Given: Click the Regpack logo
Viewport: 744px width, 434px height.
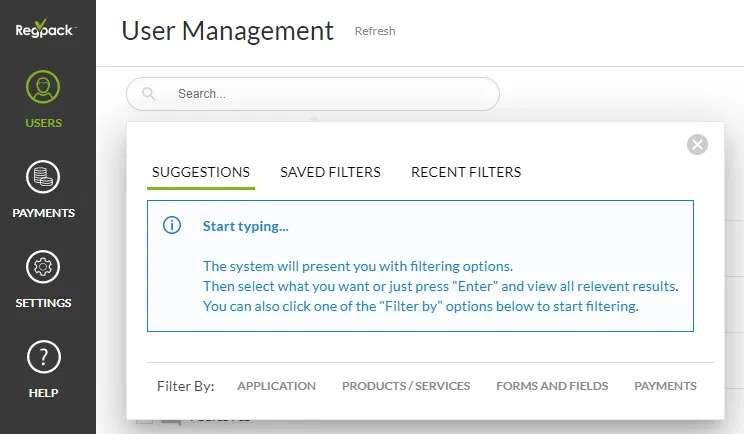Looking at the screenshot, I should (45, 29).
